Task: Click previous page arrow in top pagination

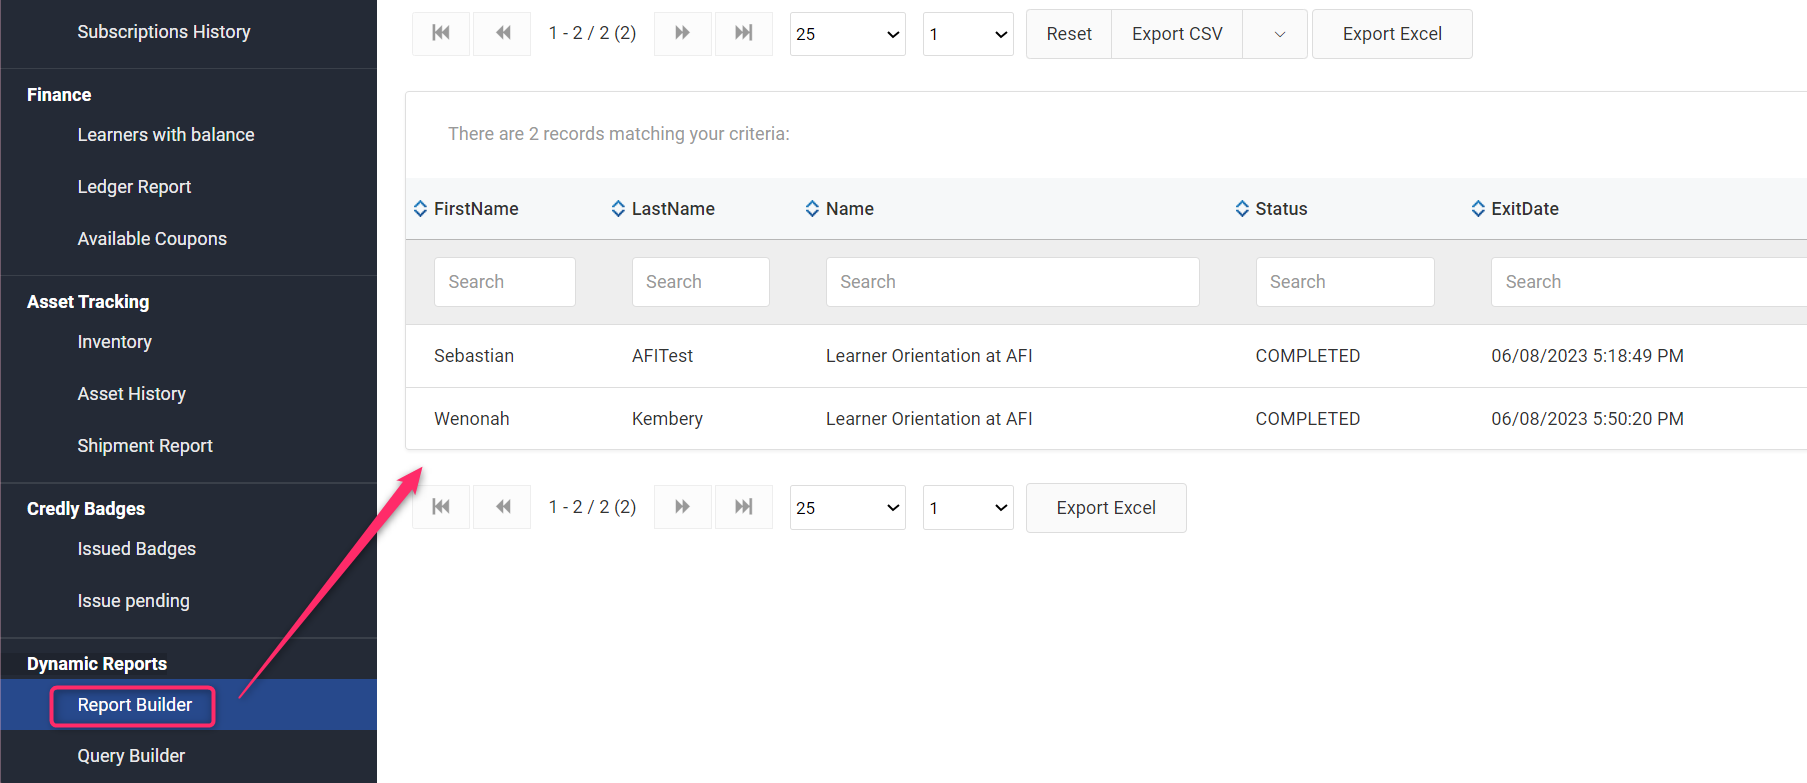Action: [x=502, y=33]
